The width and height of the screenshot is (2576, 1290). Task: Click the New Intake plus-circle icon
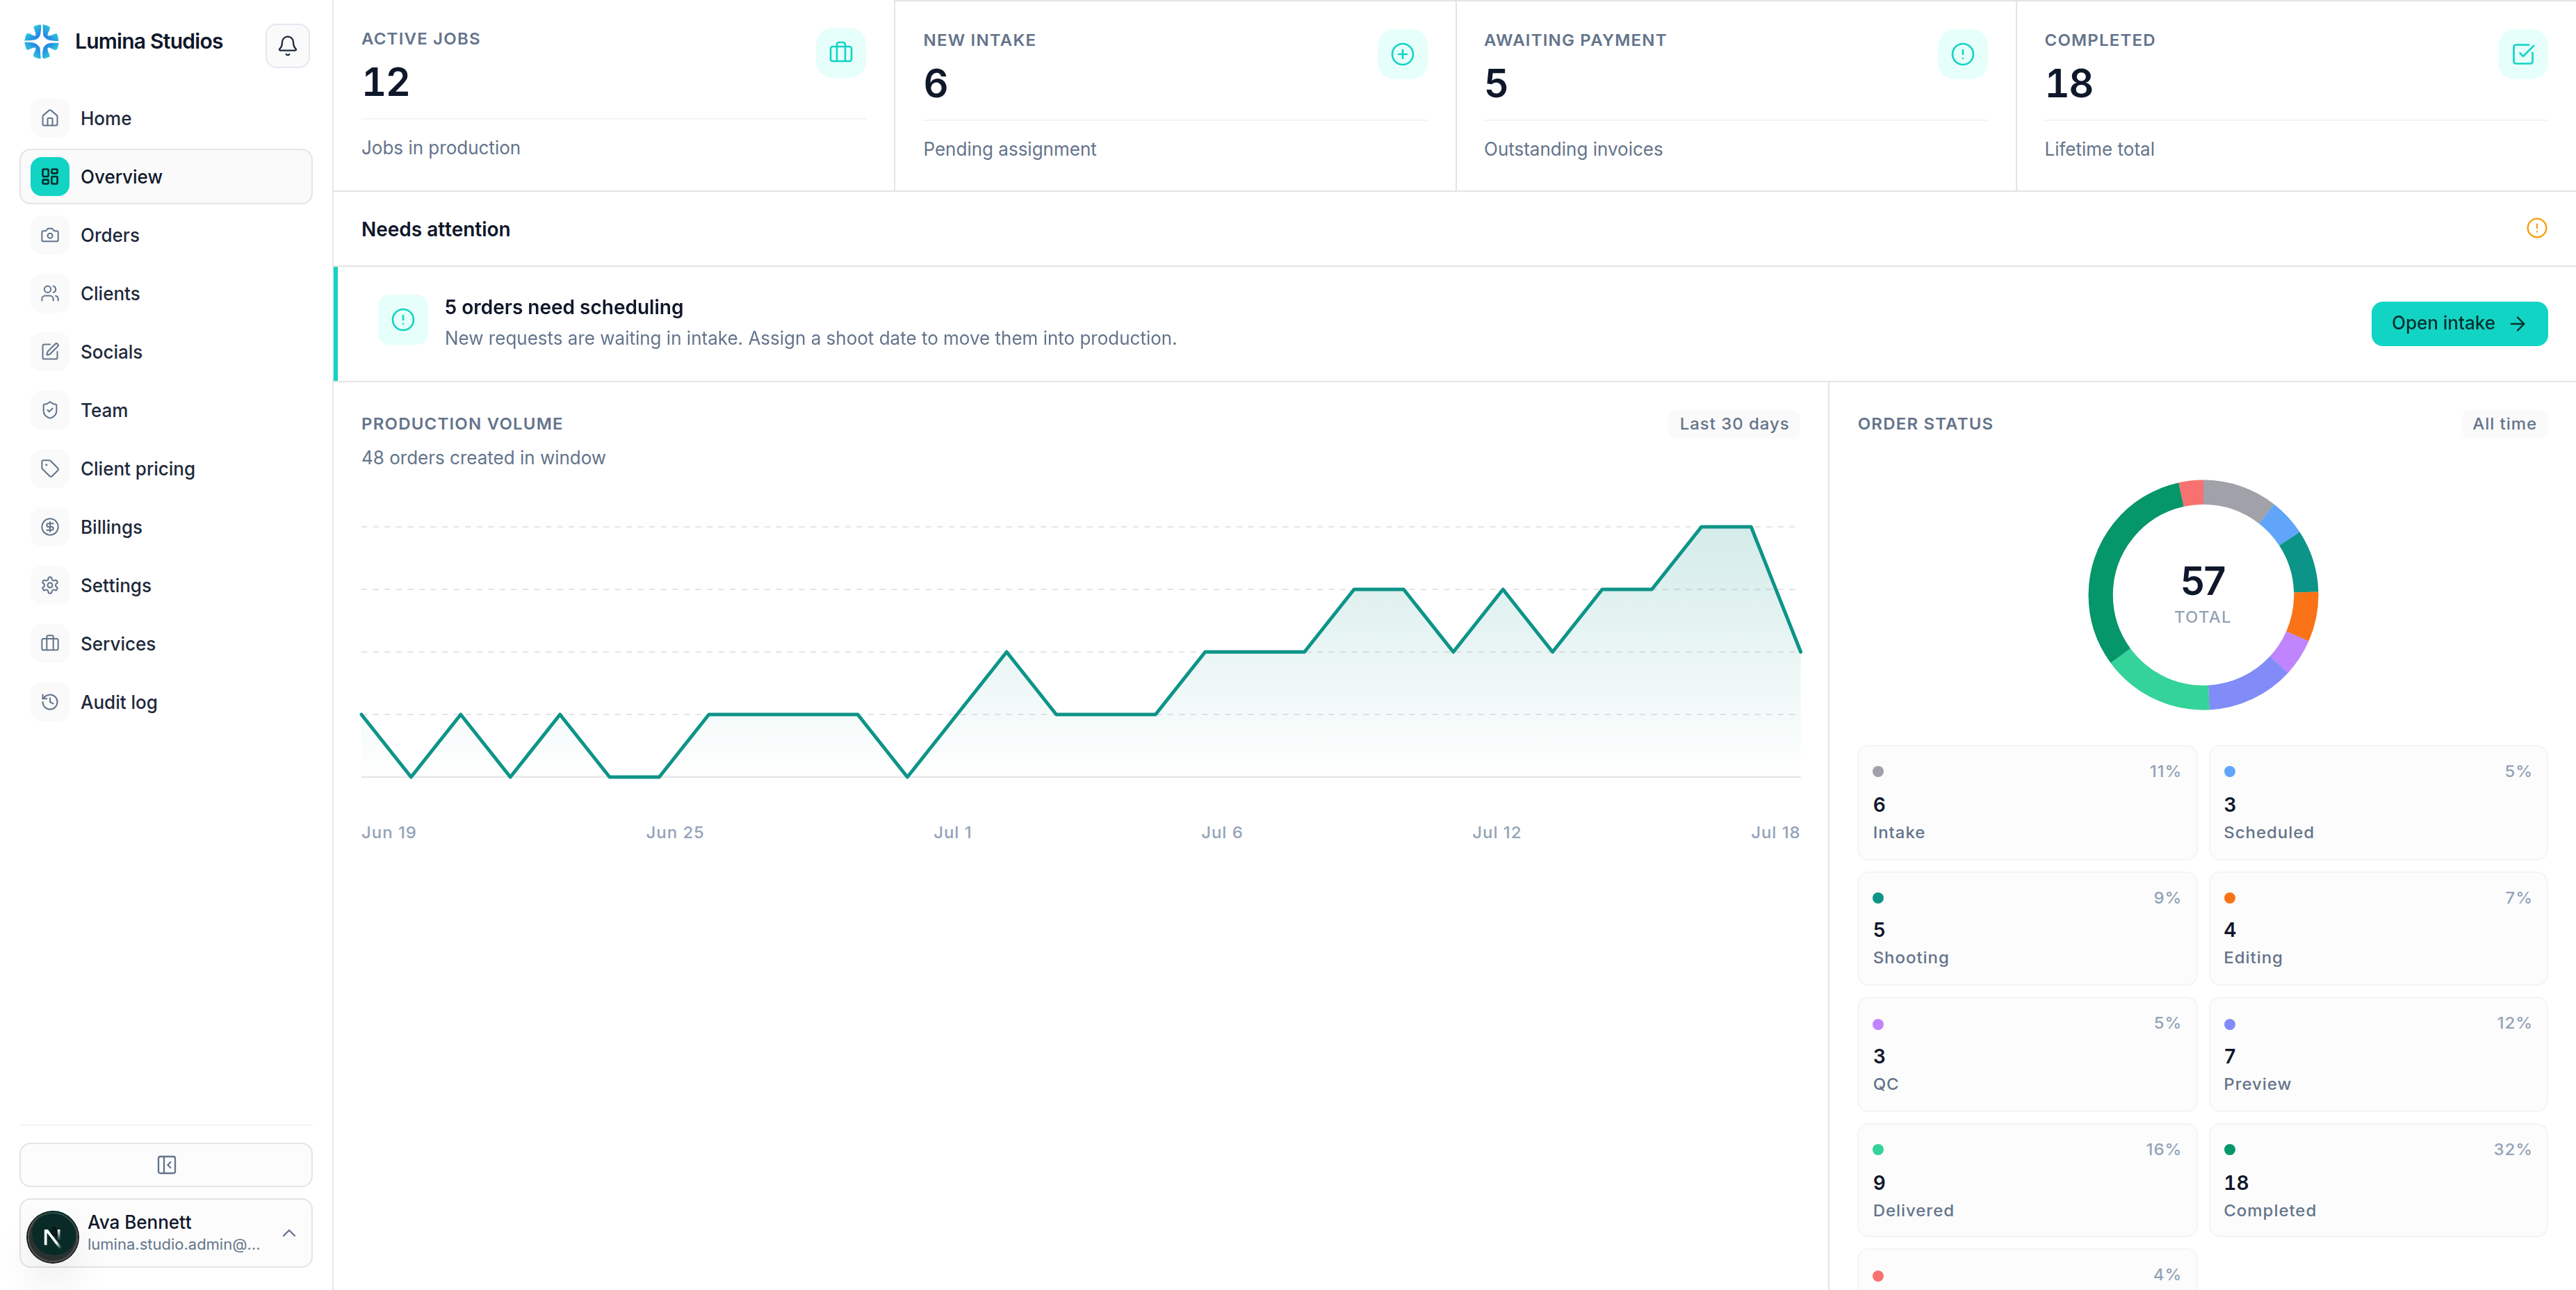1402,54
